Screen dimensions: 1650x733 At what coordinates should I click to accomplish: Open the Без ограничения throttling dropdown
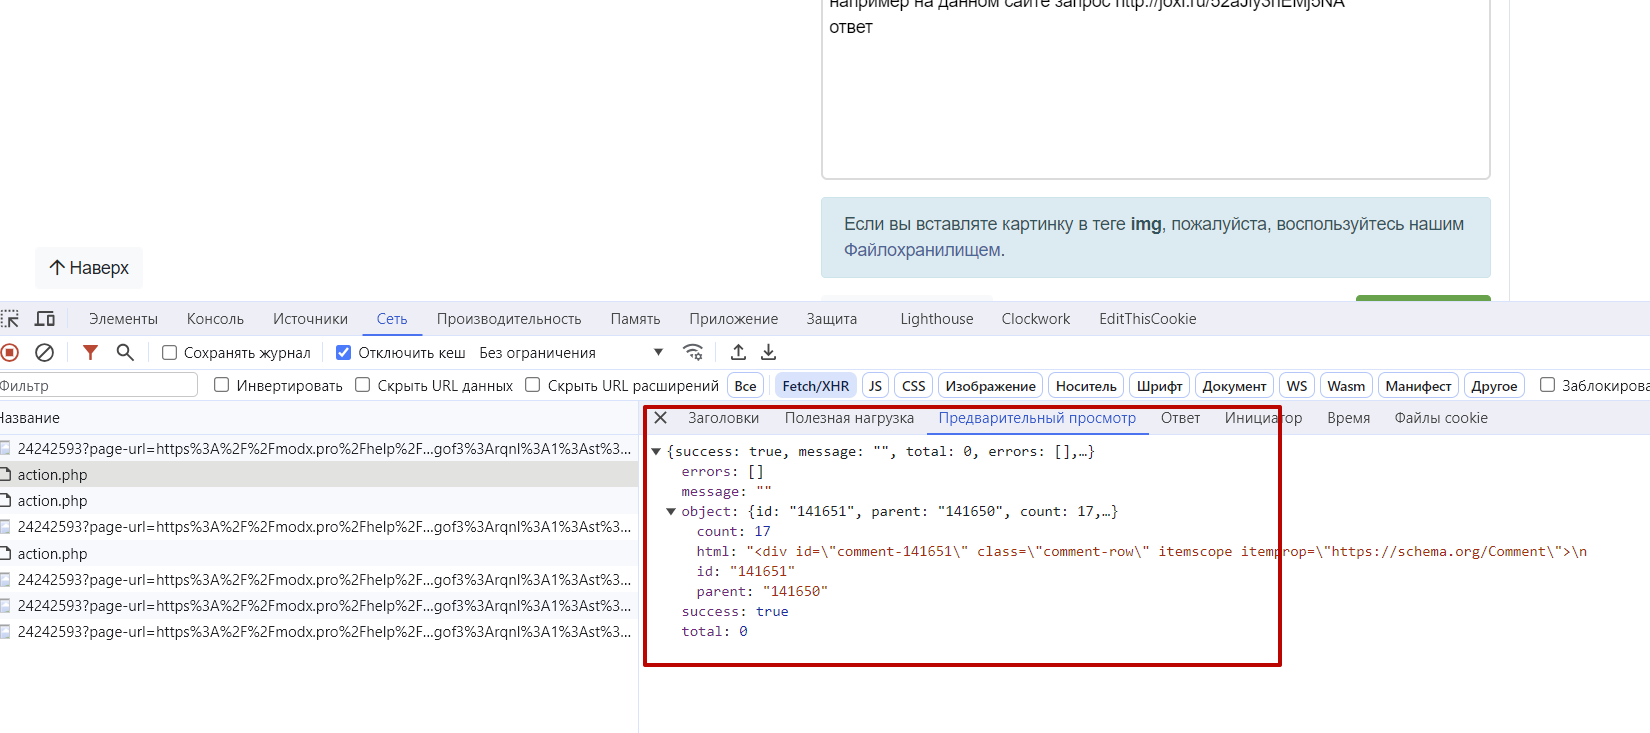570,353
